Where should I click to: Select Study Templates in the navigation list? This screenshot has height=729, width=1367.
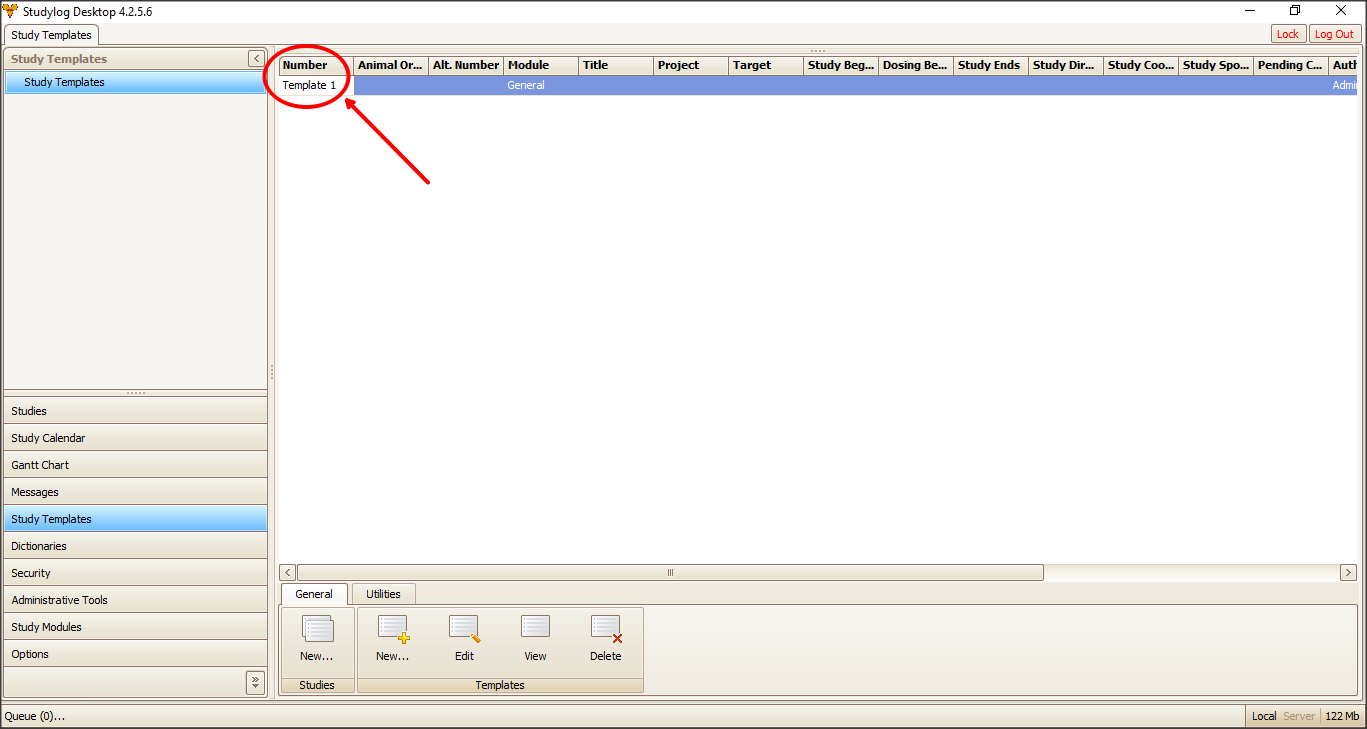tap(136, 519)
